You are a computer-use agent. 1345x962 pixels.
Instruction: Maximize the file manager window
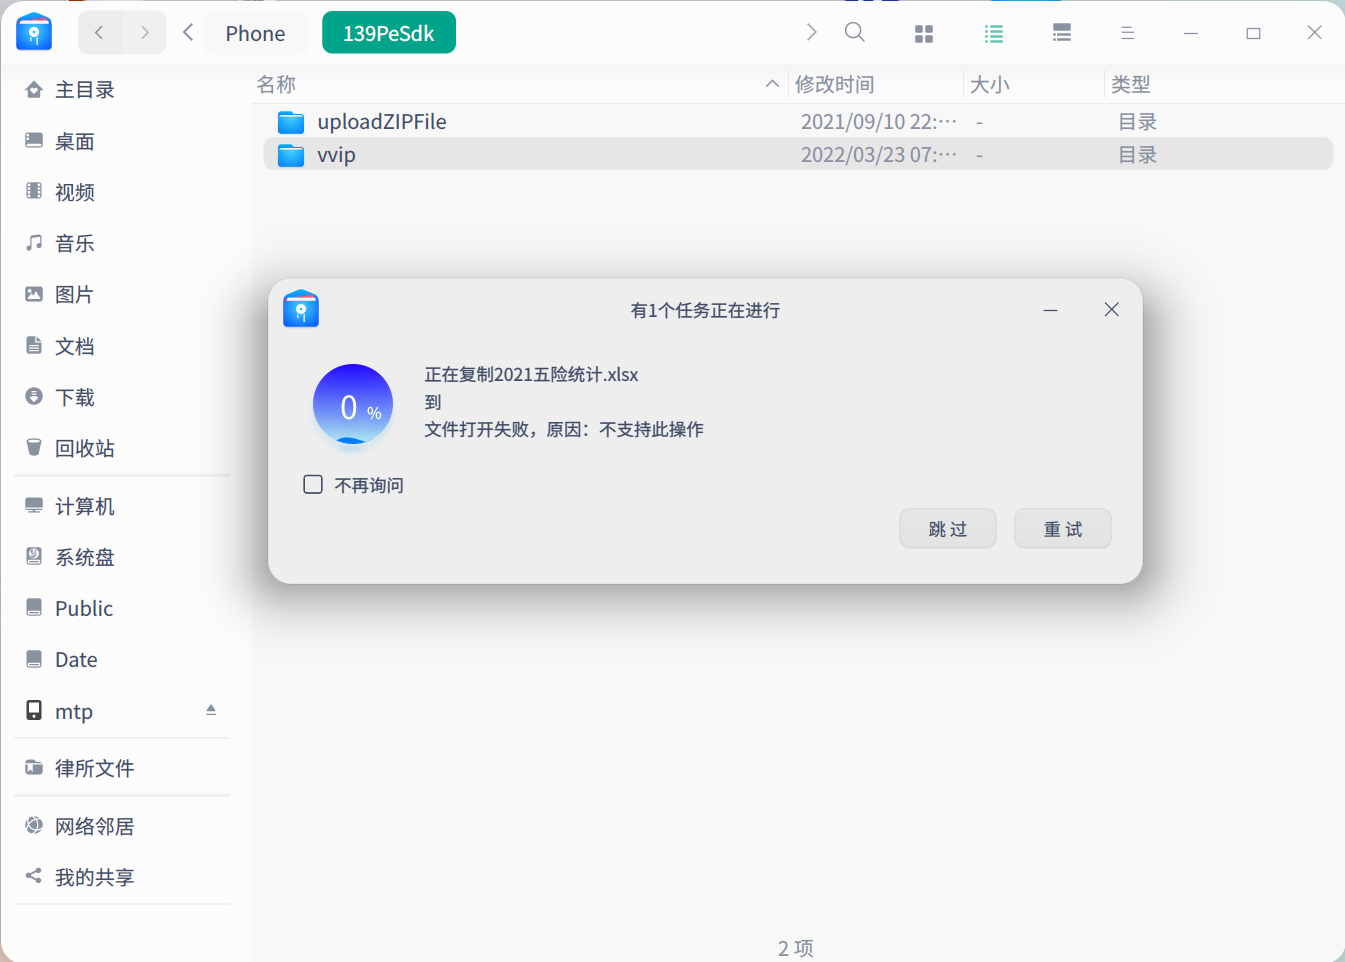[1253, 34]
